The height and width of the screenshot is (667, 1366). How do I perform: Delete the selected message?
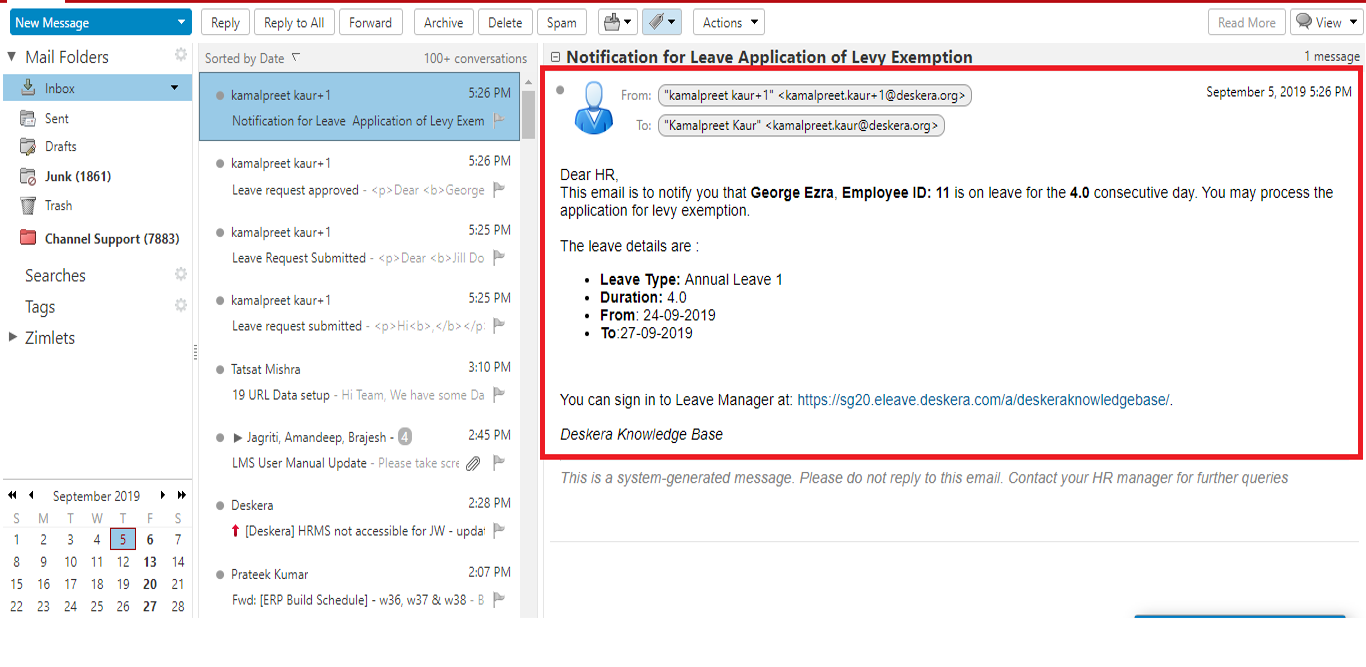click(x=505, y=22)
